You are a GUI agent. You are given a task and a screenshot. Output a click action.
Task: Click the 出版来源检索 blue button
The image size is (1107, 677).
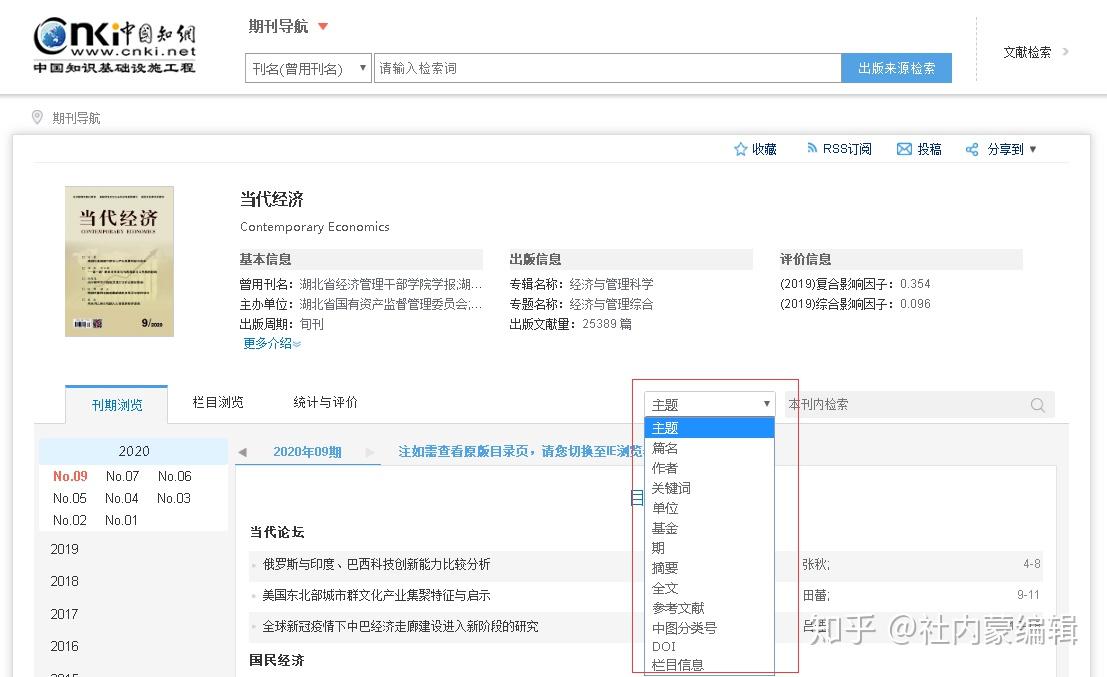coord(895,67)
